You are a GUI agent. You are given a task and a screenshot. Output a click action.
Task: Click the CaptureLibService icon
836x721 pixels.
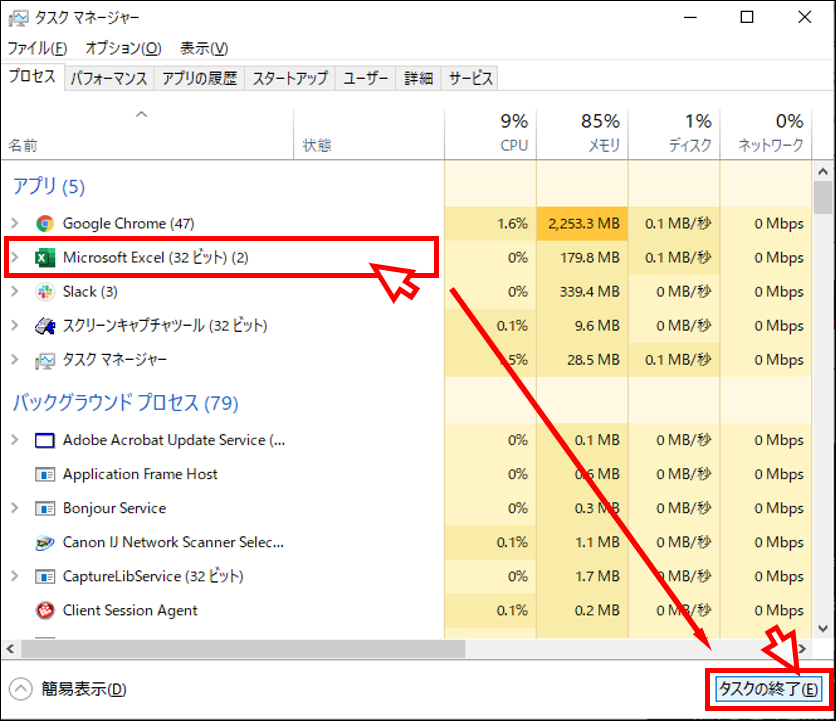pyautogui.click(x=45, y=576)
